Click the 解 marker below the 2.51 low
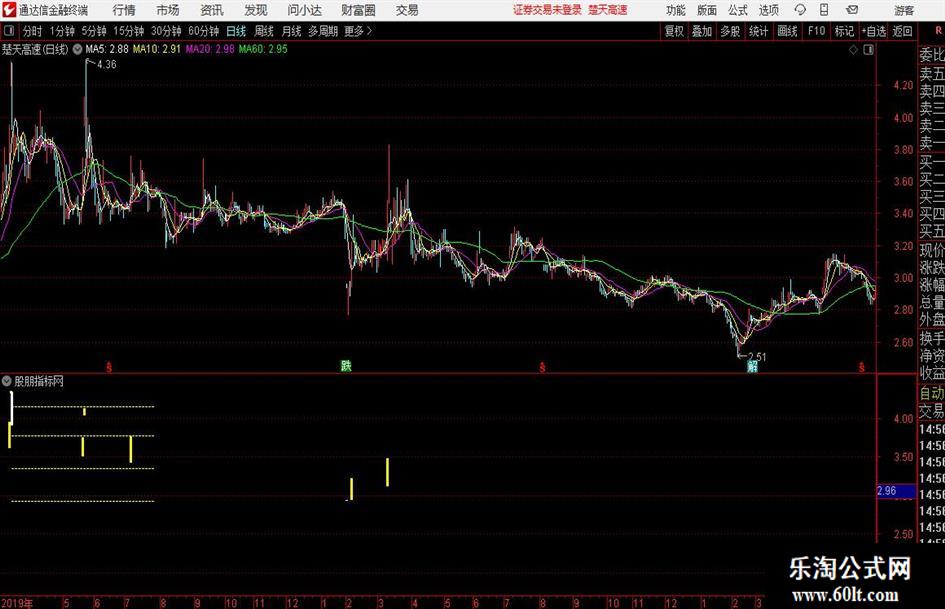Image resolution: width=945 pixels, height=609 pixels. pyautogui.click(x=752, y=366)
